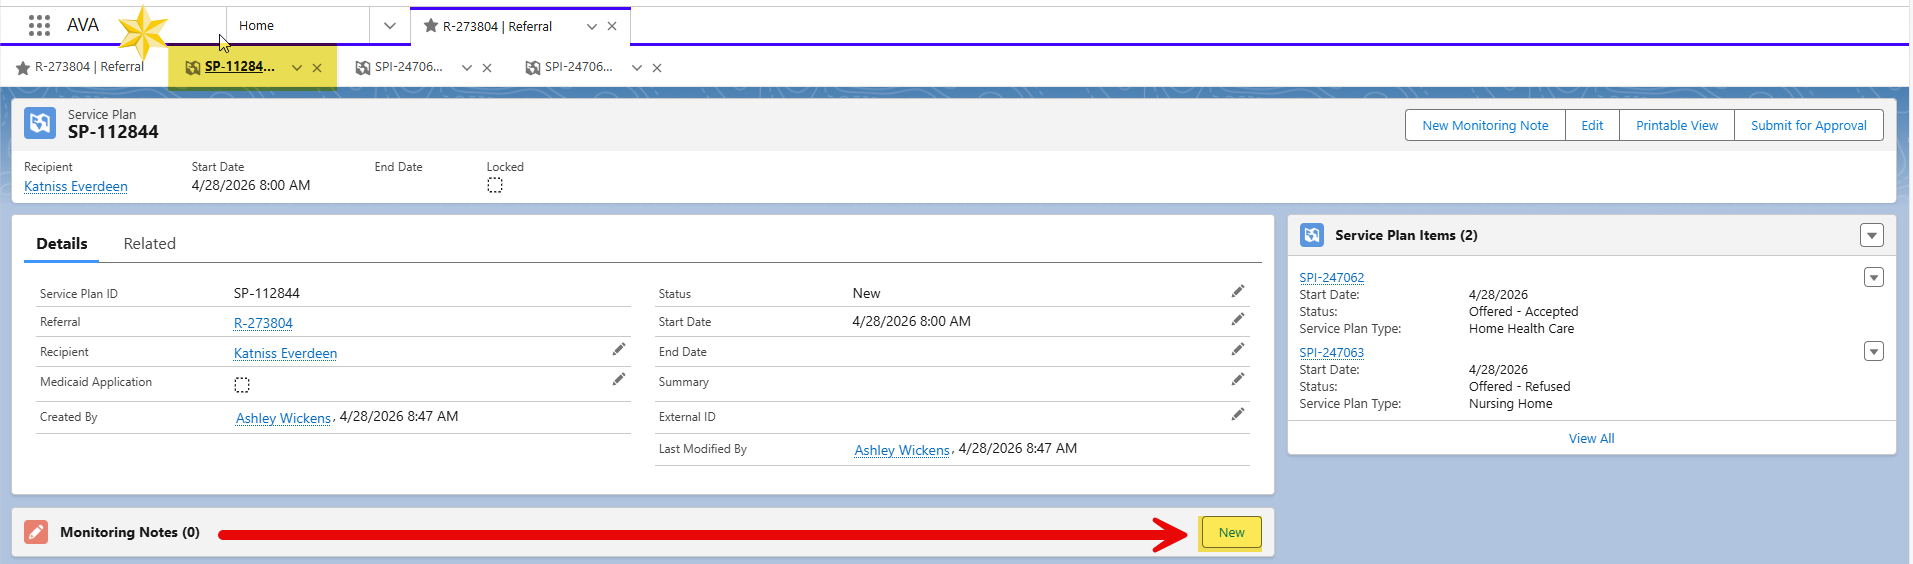Click the Service Plan Items panel icon
Screen dimensions: 1913x564
1312,235
